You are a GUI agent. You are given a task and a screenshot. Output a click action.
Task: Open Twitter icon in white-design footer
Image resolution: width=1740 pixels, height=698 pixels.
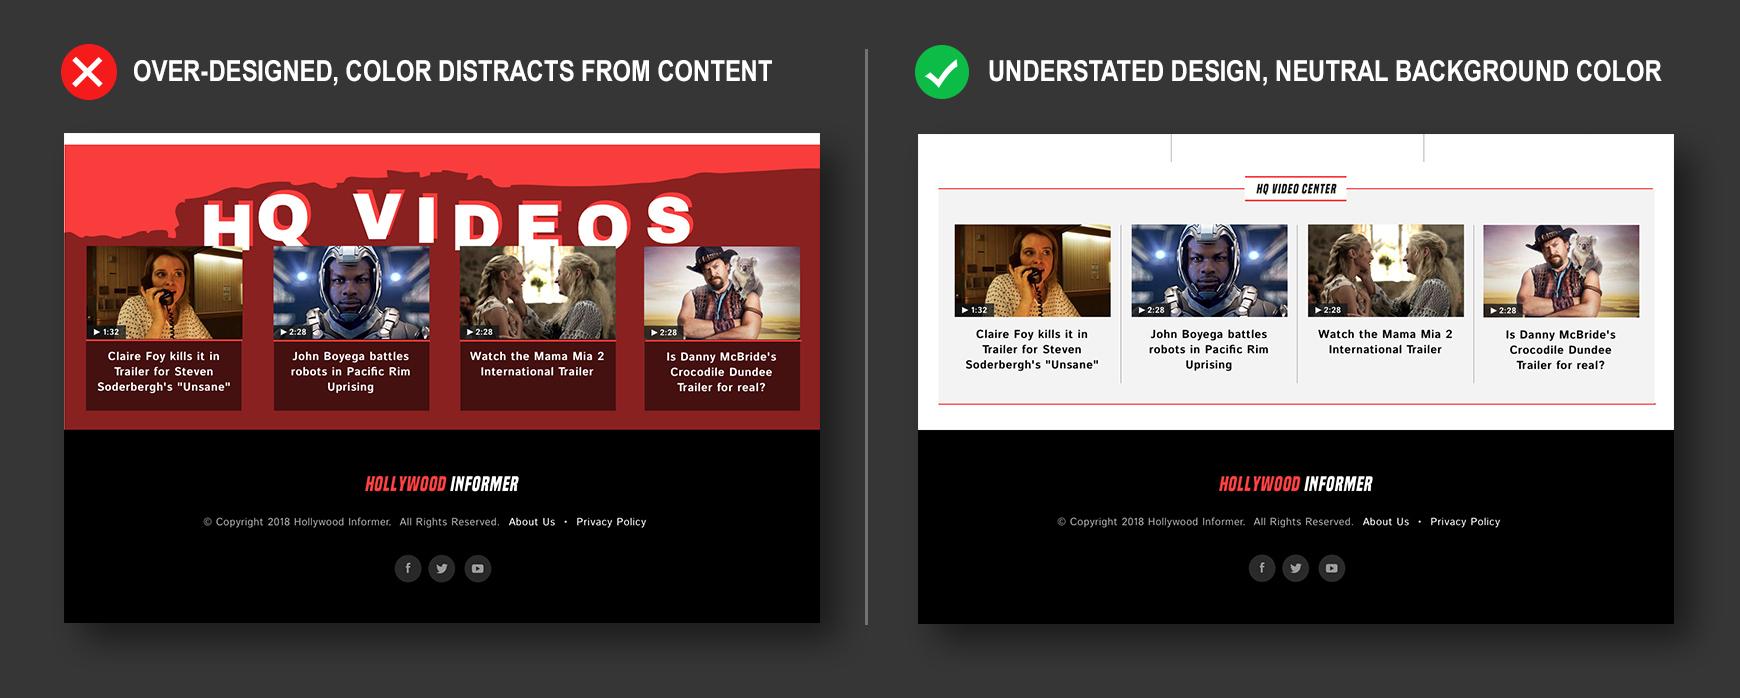pos(1296,568)
